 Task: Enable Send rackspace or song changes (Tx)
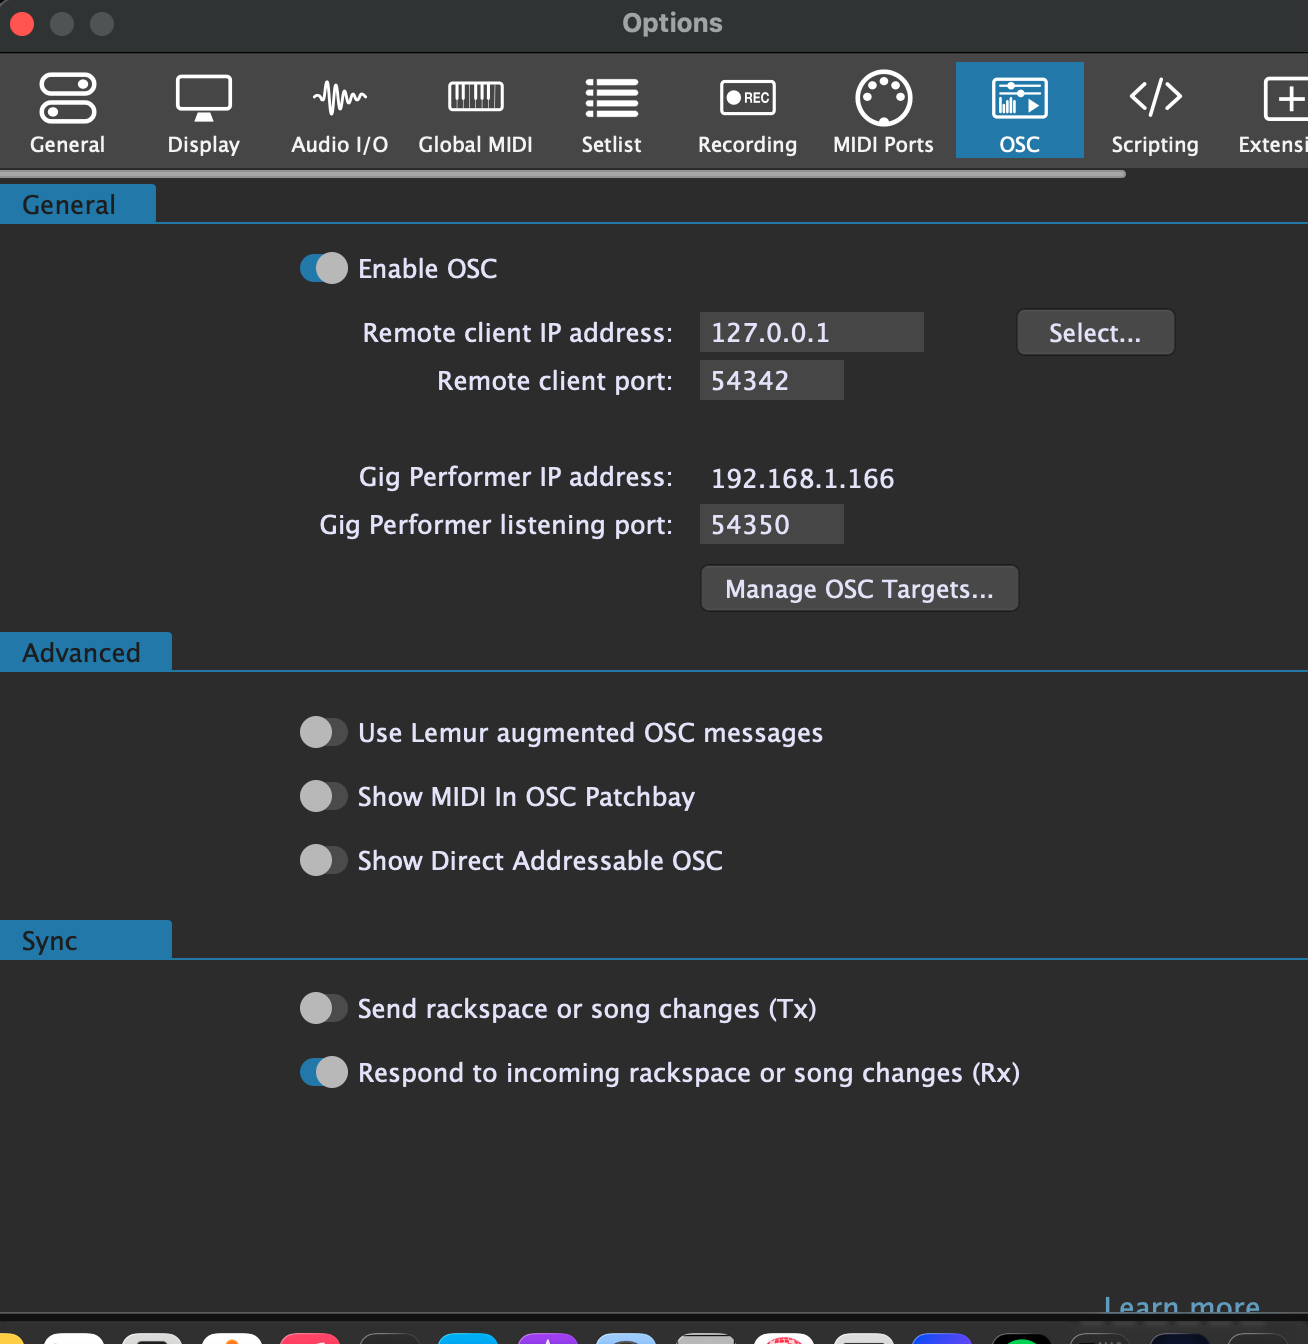click(323, 1009)
